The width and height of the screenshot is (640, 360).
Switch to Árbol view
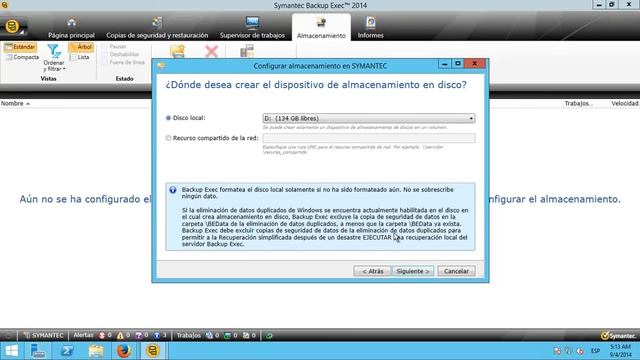(x=81, y=47)
